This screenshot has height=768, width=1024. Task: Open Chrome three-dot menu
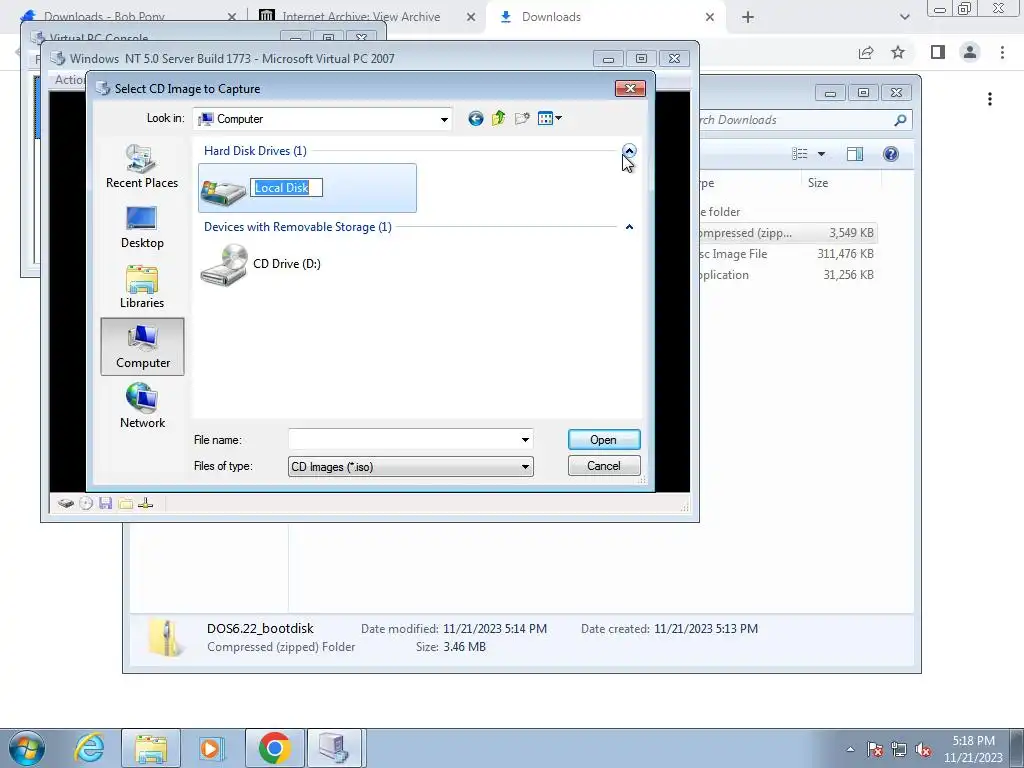[1002, 52]
